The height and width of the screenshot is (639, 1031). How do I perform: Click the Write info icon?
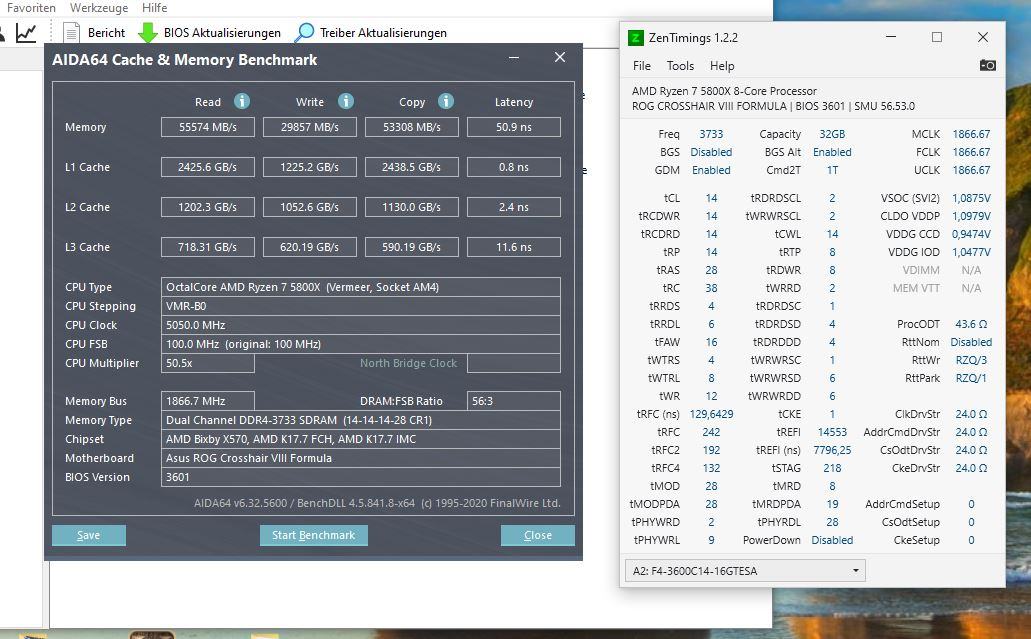346,101
